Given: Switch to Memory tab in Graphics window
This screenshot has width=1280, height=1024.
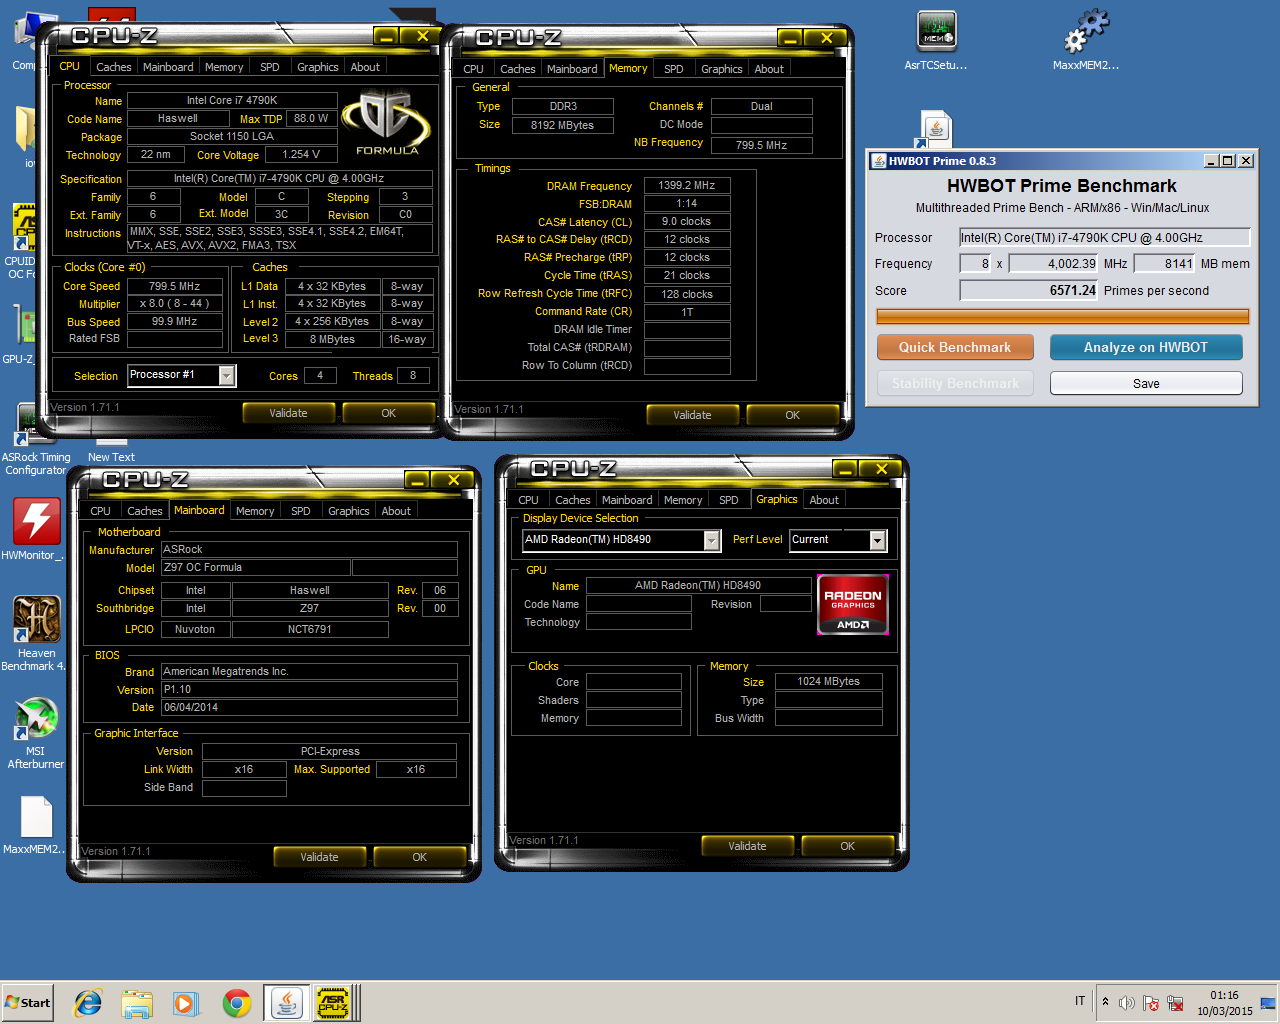Looking at the screenshot, I should tap(683, 500).
